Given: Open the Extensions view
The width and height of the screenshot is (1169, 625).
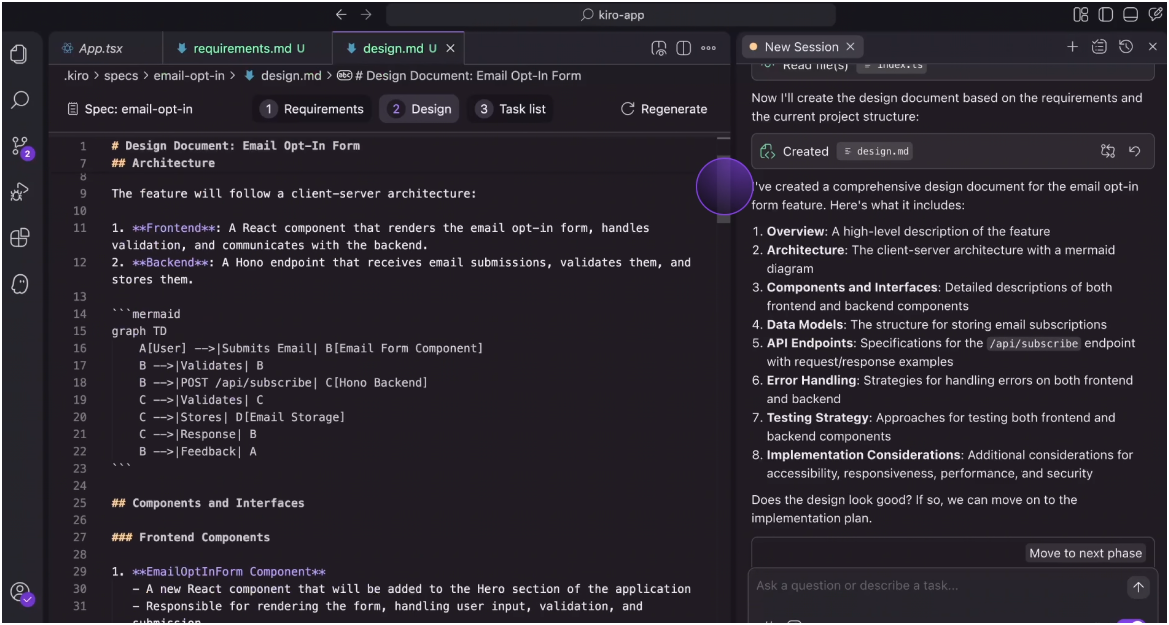Looking at the screenshot, I should (x=19, y=238).
